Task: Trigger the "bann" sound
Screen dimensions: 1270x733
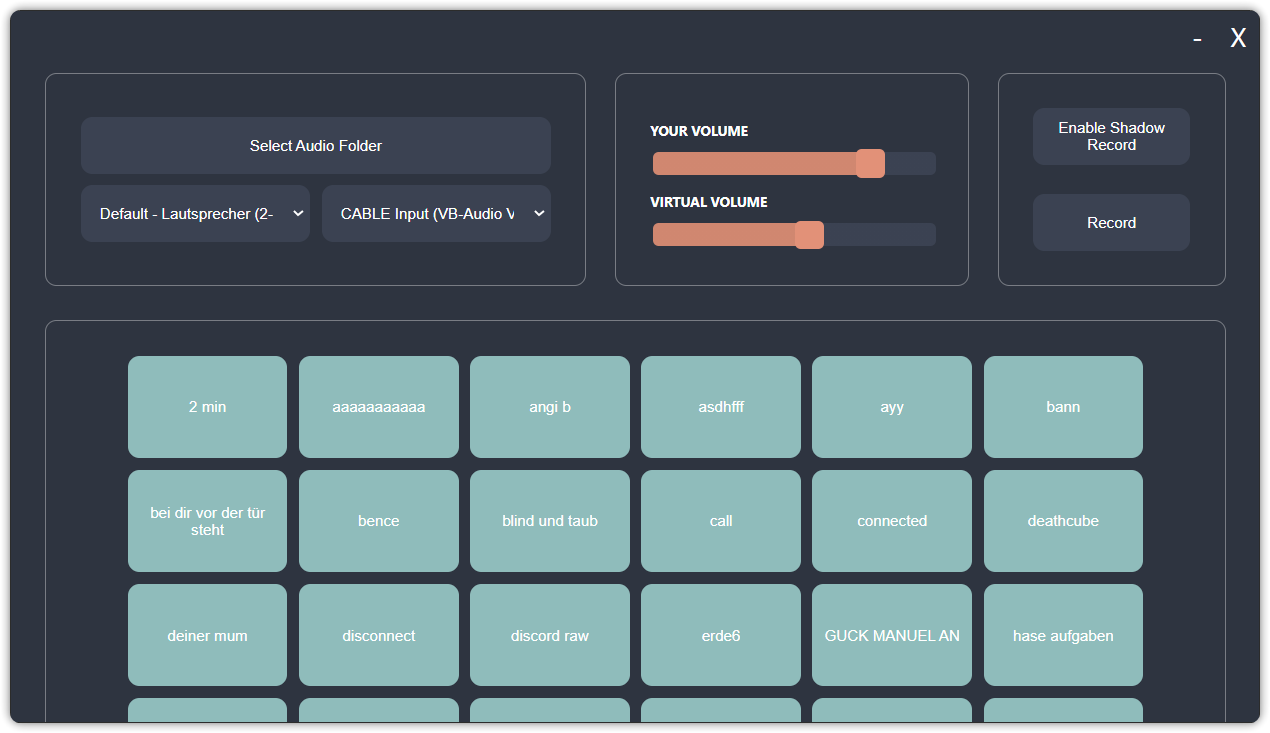Action: [x=1063, y=407]
